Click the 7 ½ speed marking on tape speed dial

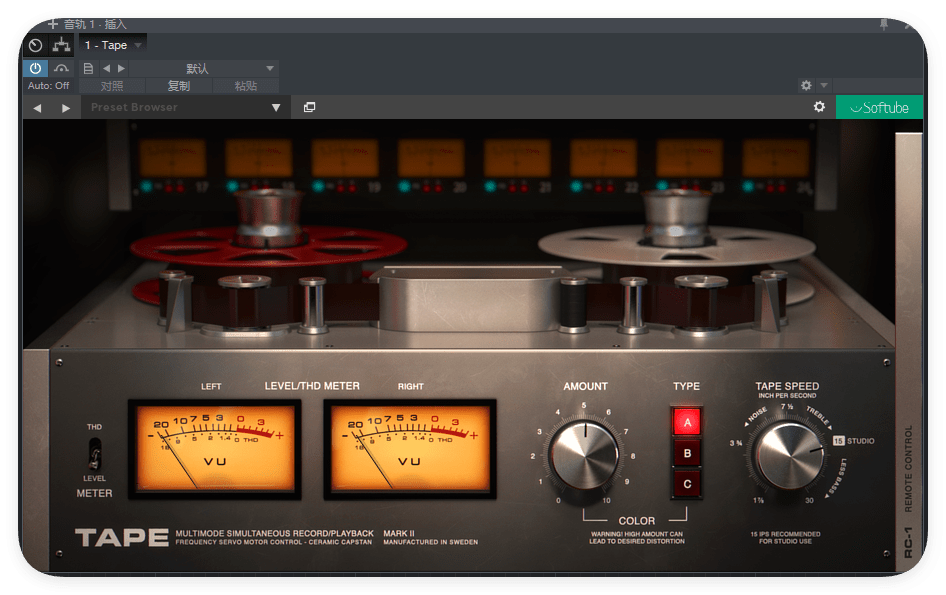click(x=787, y=407)
